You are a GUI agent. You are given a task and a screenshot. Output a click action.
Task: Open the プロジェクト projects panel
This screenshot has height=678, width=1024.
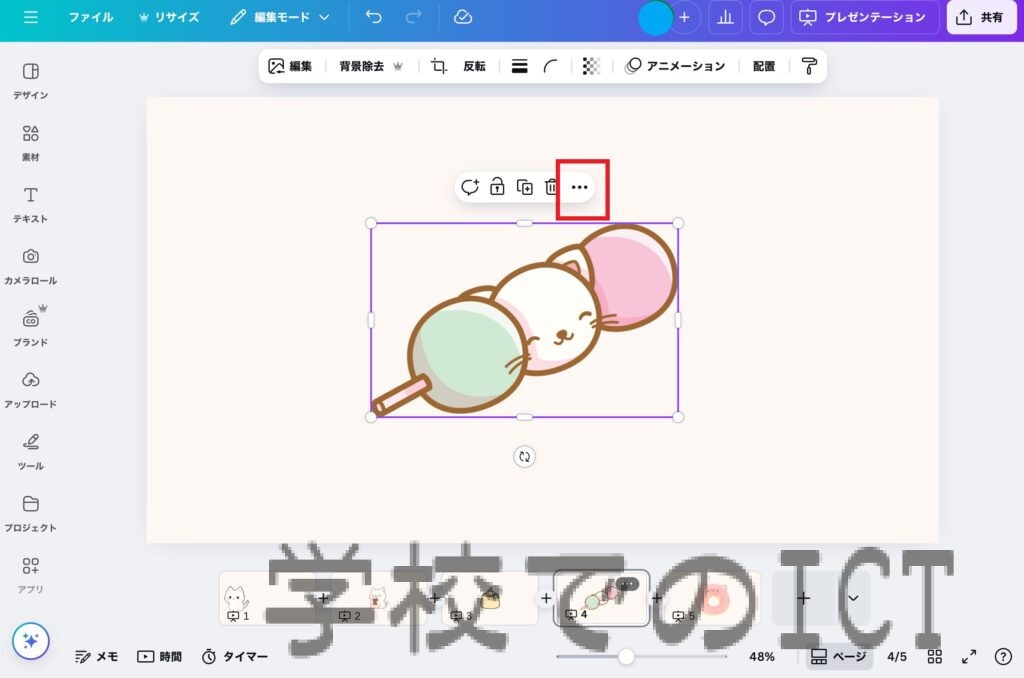point(31,513)
